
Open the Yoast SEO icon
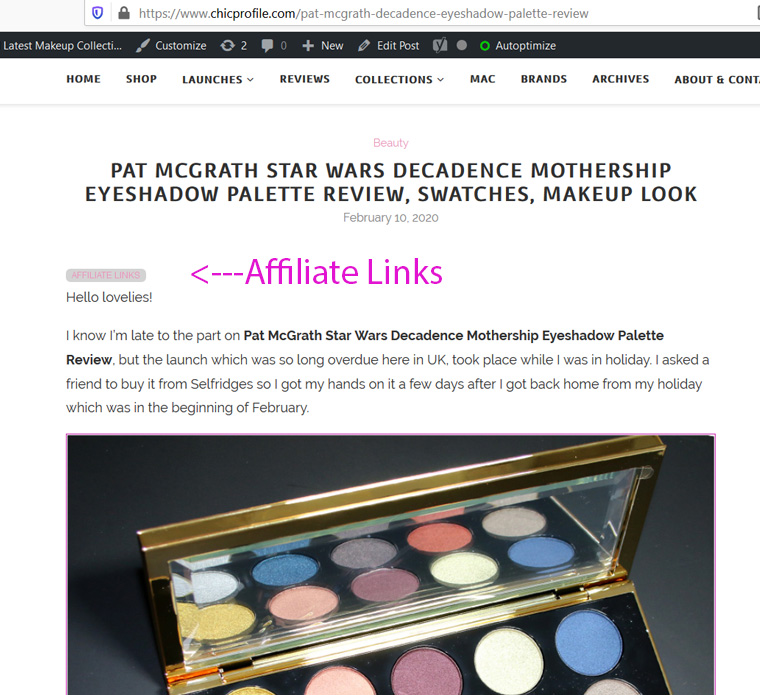click(440, 46)
